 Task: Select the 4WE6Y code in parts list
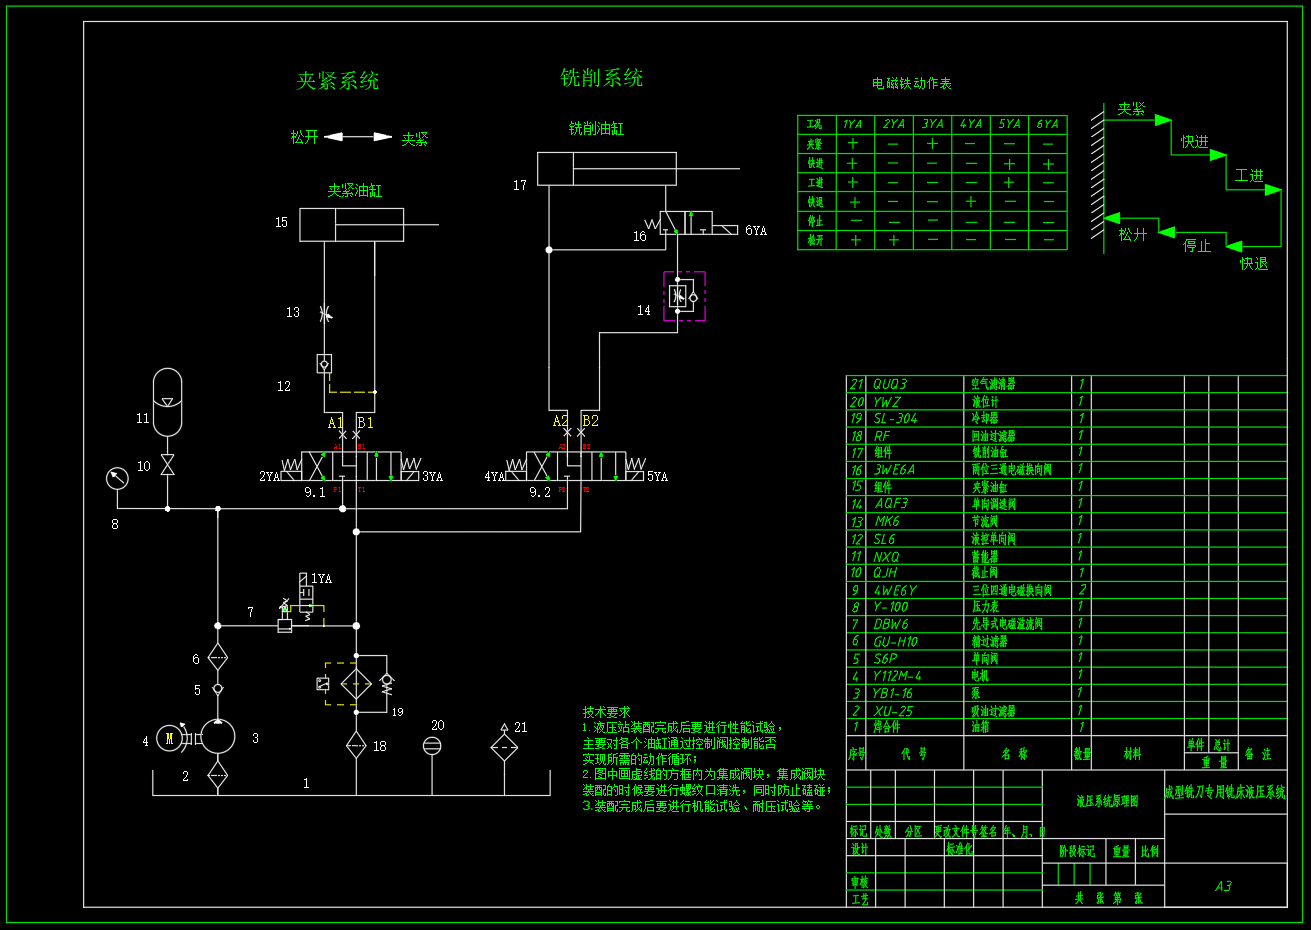[x=895, y=591]
